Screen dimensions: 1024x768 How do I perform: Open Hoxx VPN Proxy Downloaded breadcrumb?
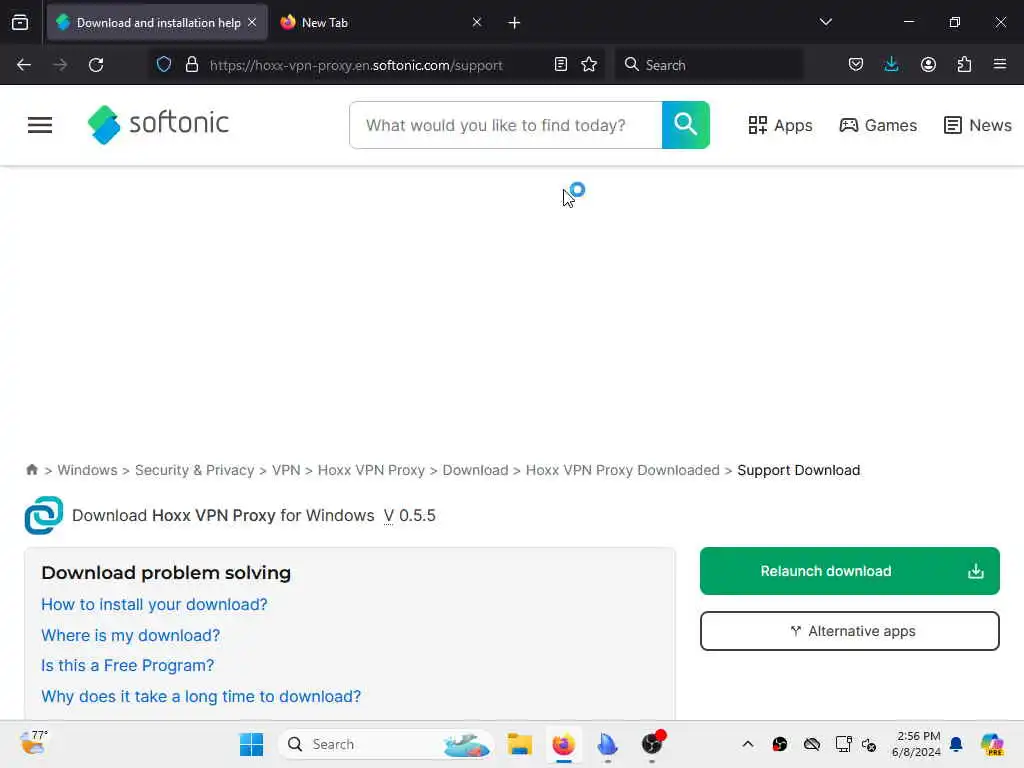(x=622, y=470)
